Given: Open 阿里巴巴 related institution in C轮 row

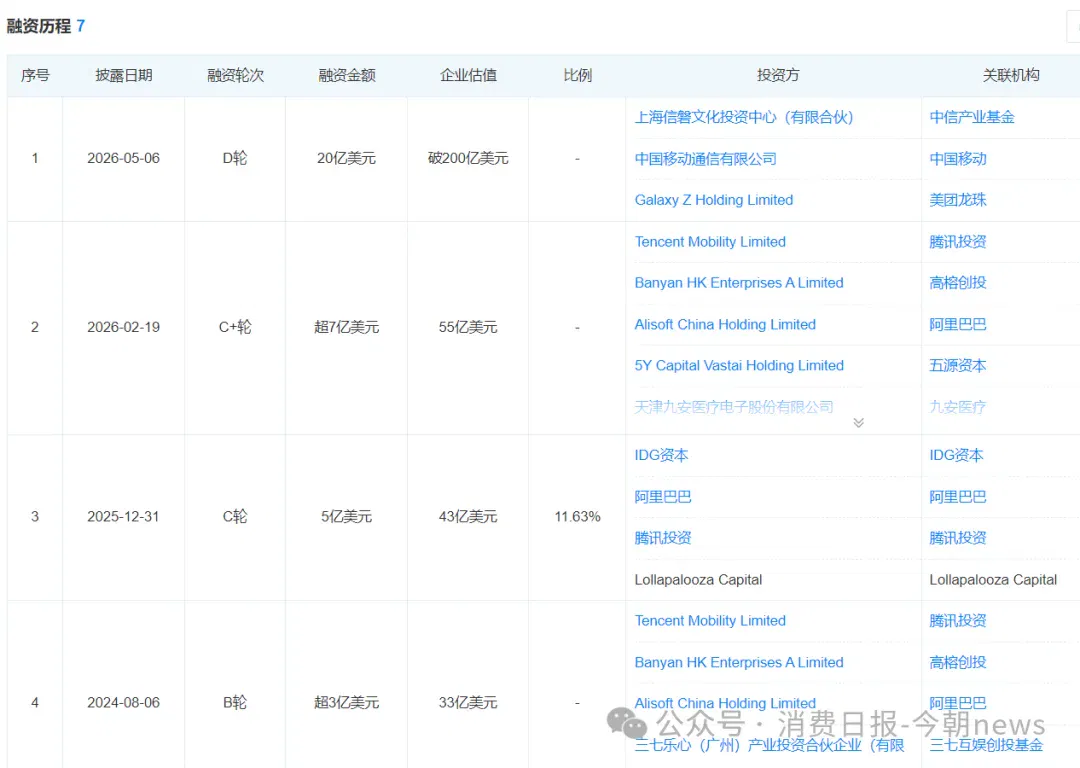Looking at the screenshot, I should pos(957,497).
